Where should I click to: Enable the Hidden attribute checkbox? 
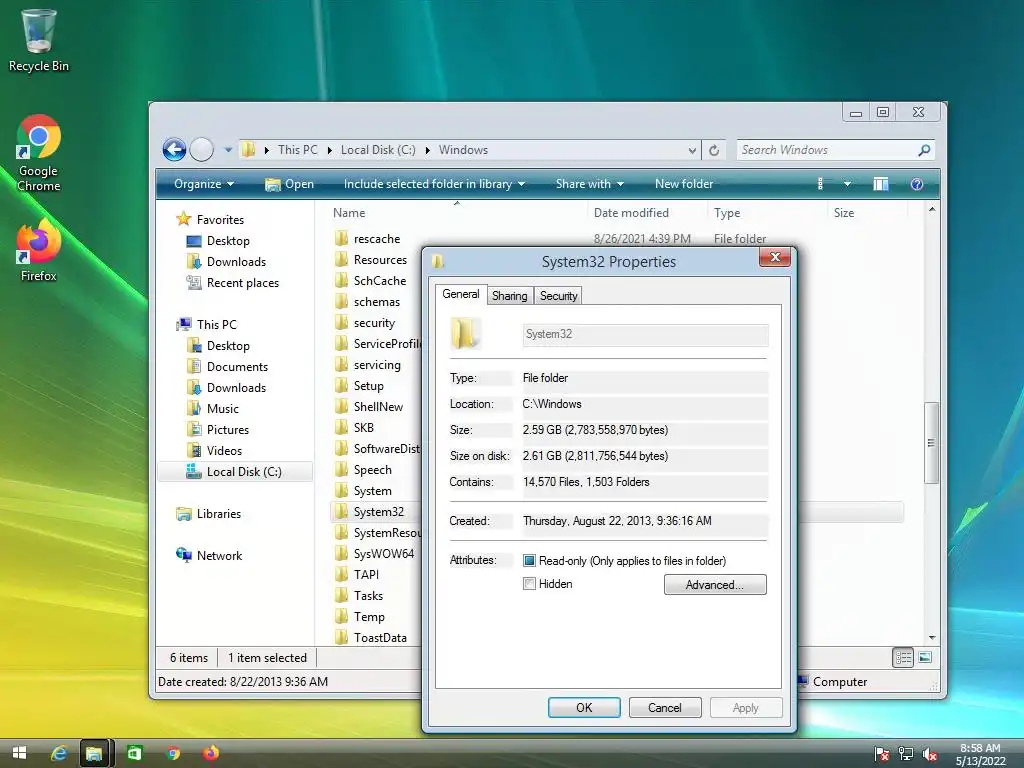pyautogui.click(x=530, y=584)
